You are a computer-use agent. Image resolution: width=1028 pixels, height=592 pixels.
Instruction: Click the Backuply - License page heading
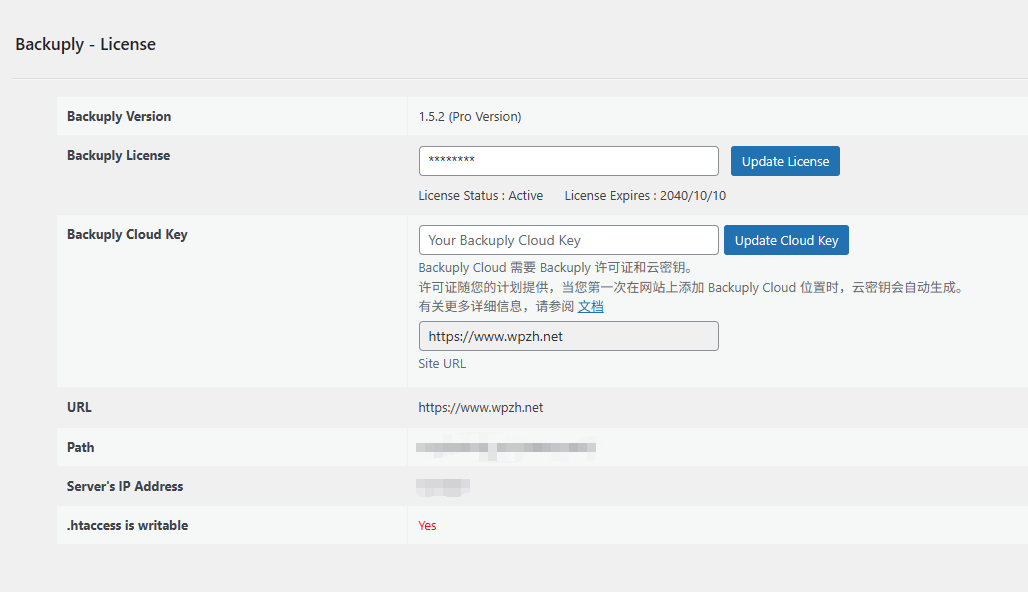point(85,44)
